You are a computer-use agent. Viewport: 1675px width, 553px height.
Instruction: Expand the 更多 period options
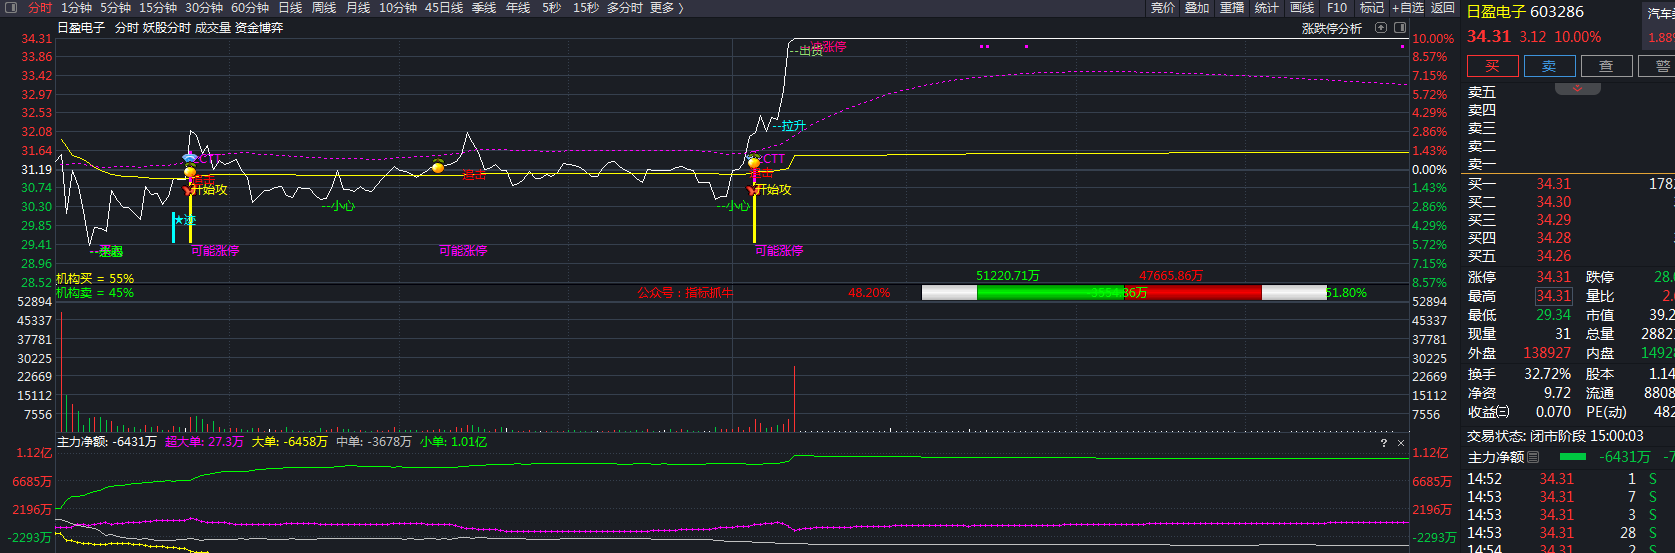click(666, 8)
